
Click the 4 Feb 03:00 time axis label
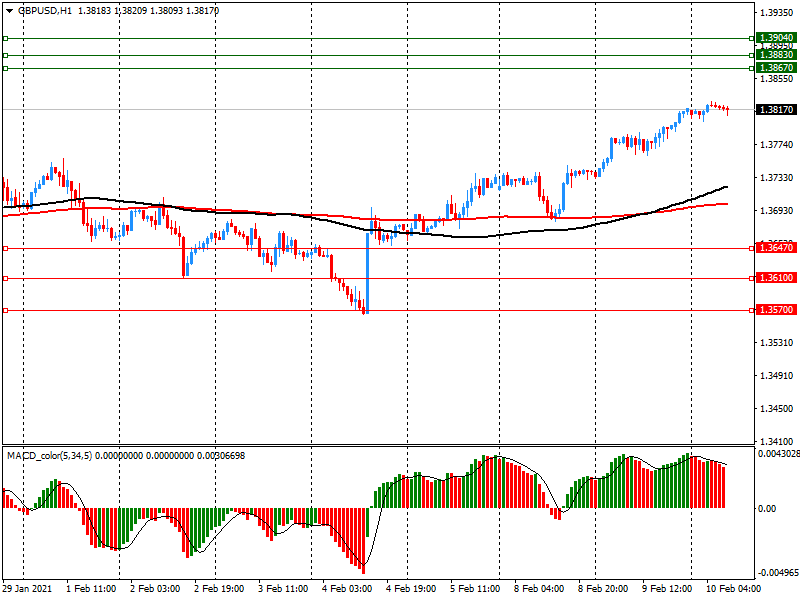click(345, 589)
